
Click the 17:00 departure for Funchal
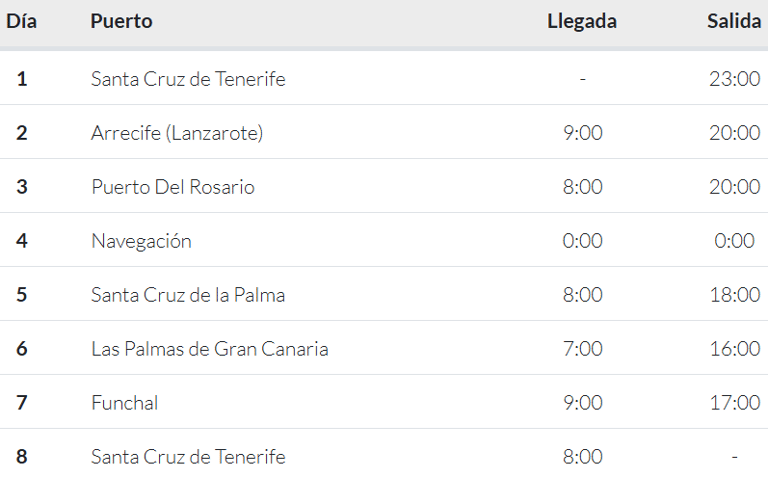coord(735,403)
